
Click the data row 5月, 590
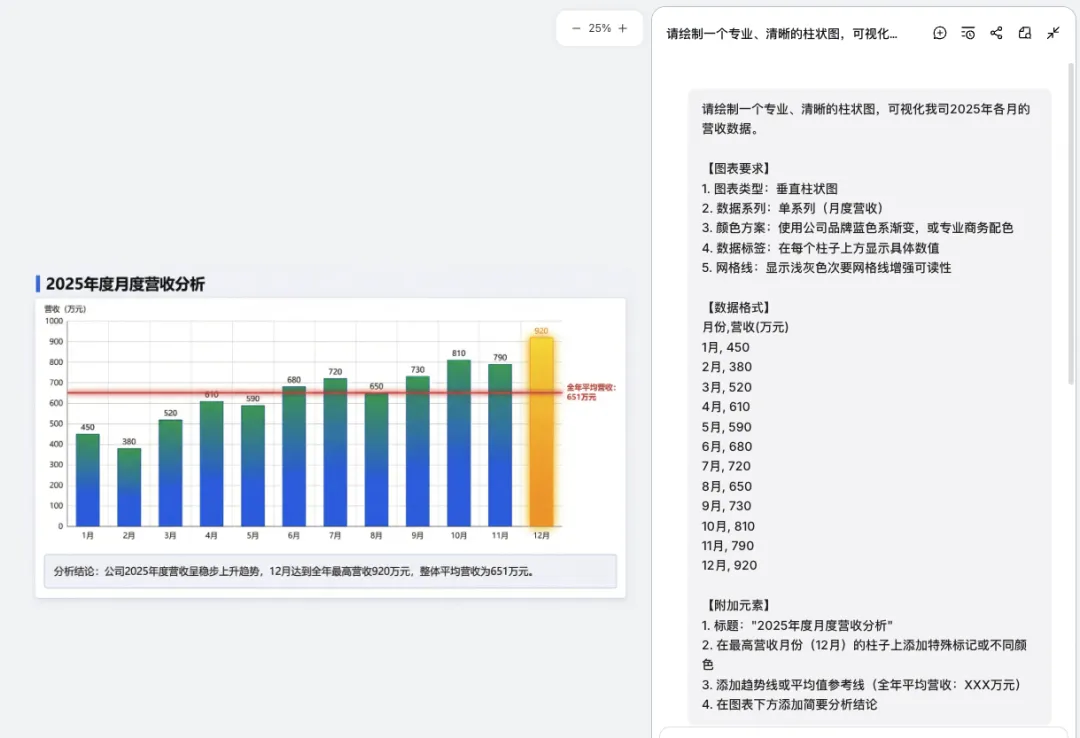click(x=727, y=427)
